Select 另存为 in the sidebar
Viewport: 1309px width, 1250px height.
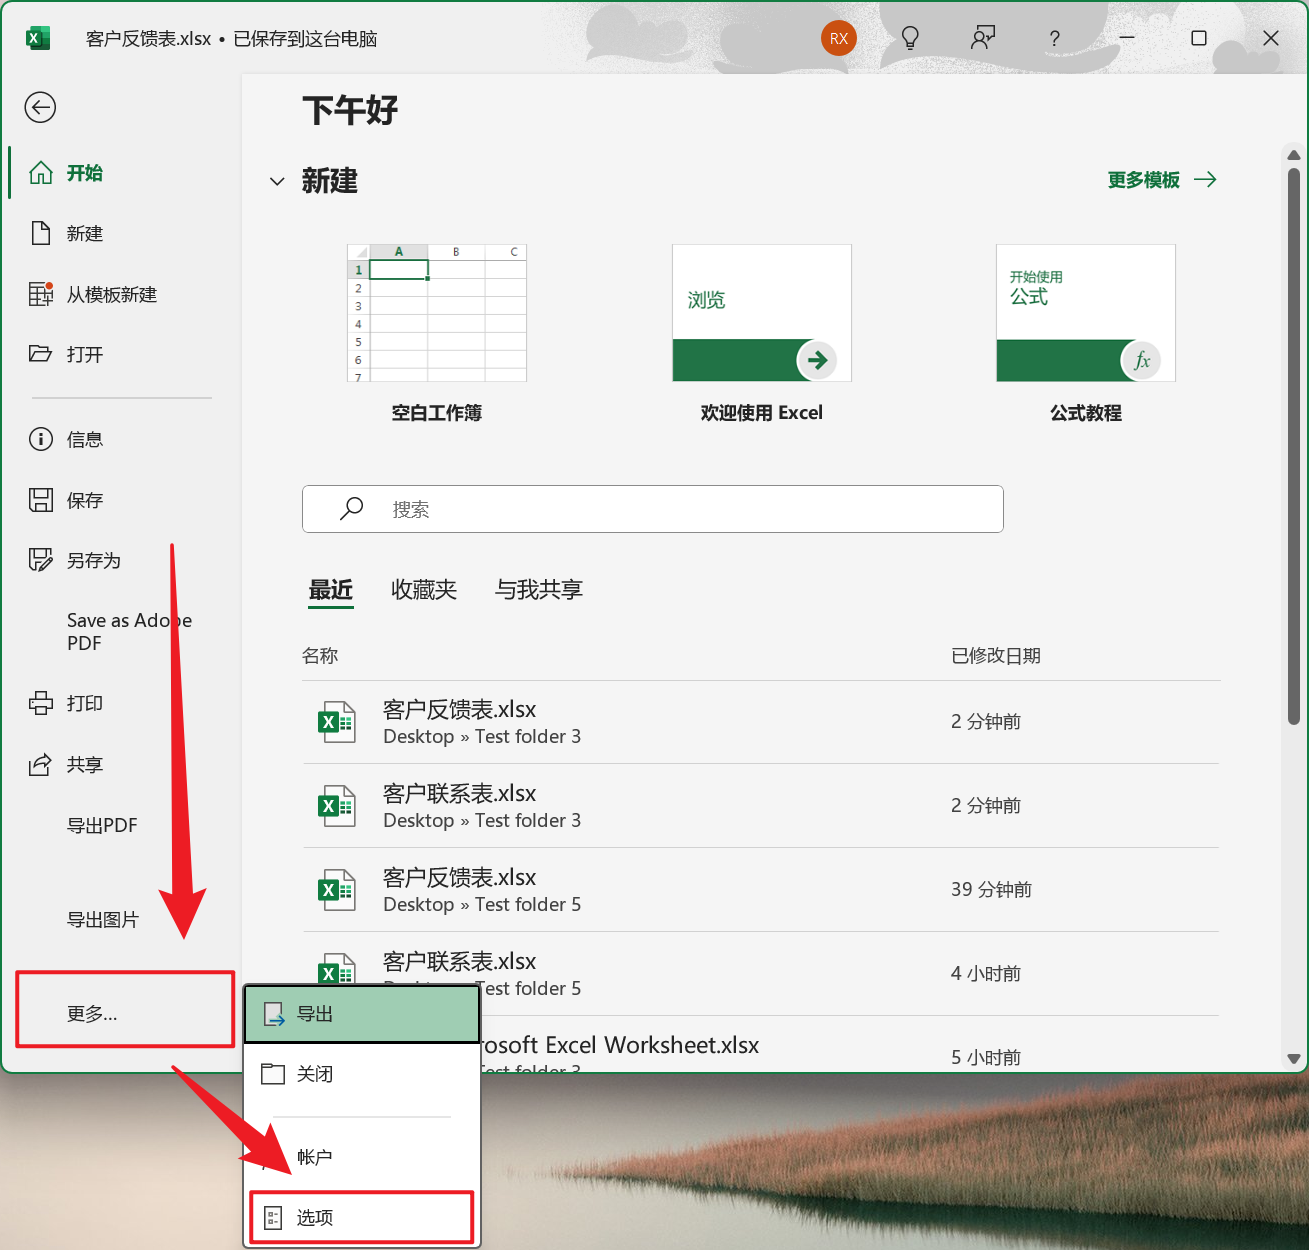(x=93, y=561)
